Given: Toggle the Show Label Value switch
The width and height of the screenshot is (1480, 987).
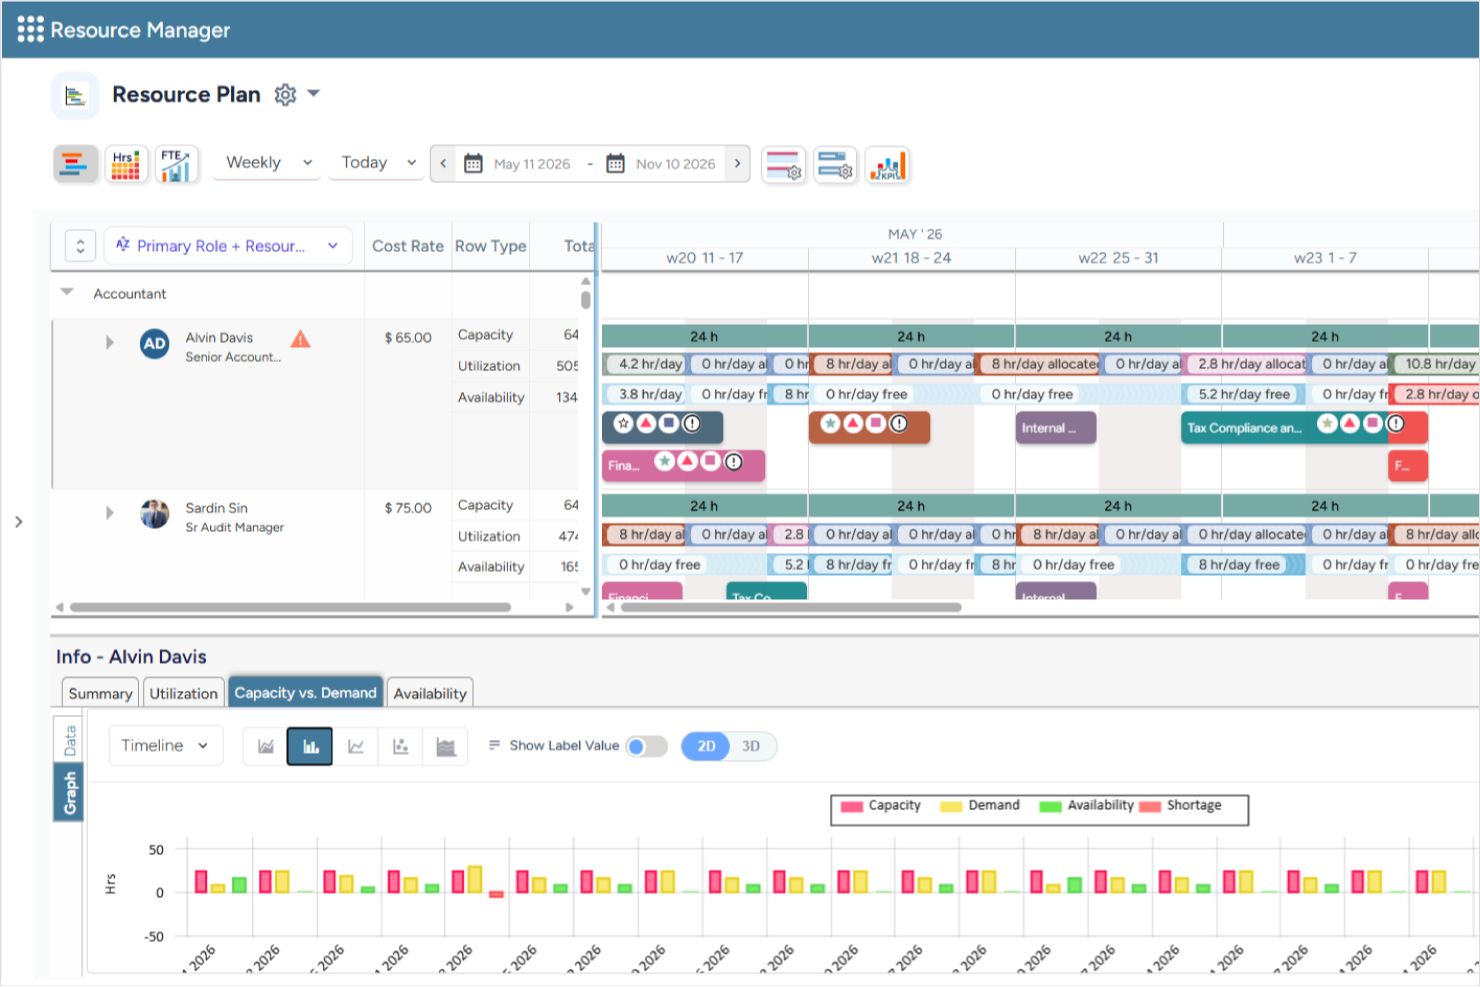Looking at the screenshot, I should coord(646,747).
